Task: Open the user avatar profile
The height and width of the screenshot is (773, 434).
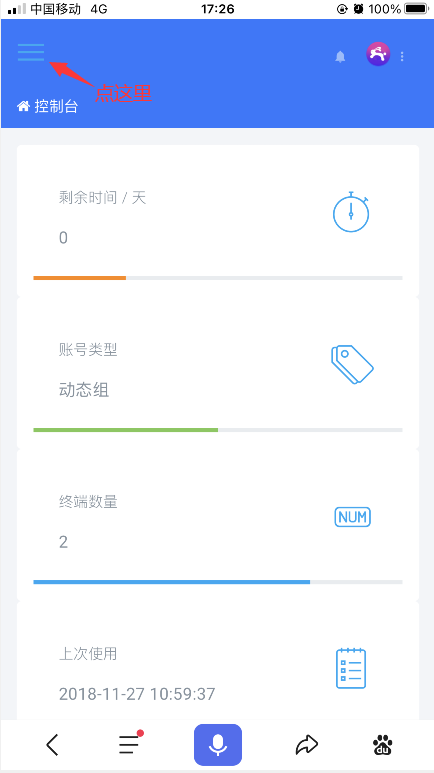Action: tap(378, 54)
